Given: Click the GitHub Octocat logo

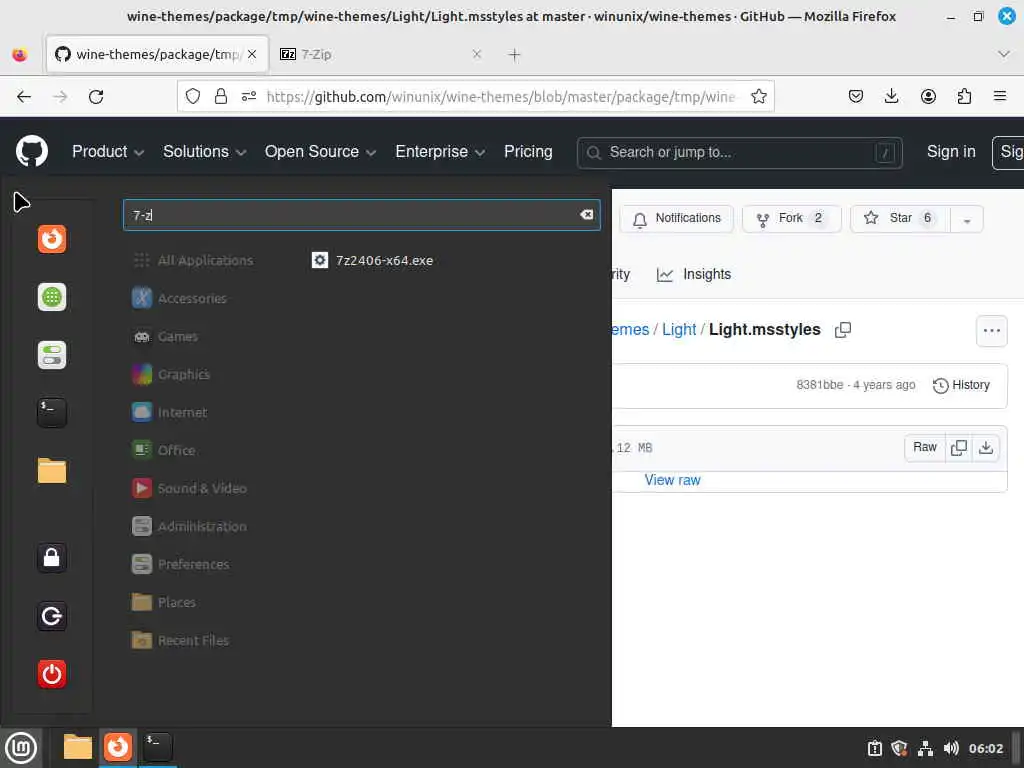Looking at the screenshot, I should [x=31, y=152].
